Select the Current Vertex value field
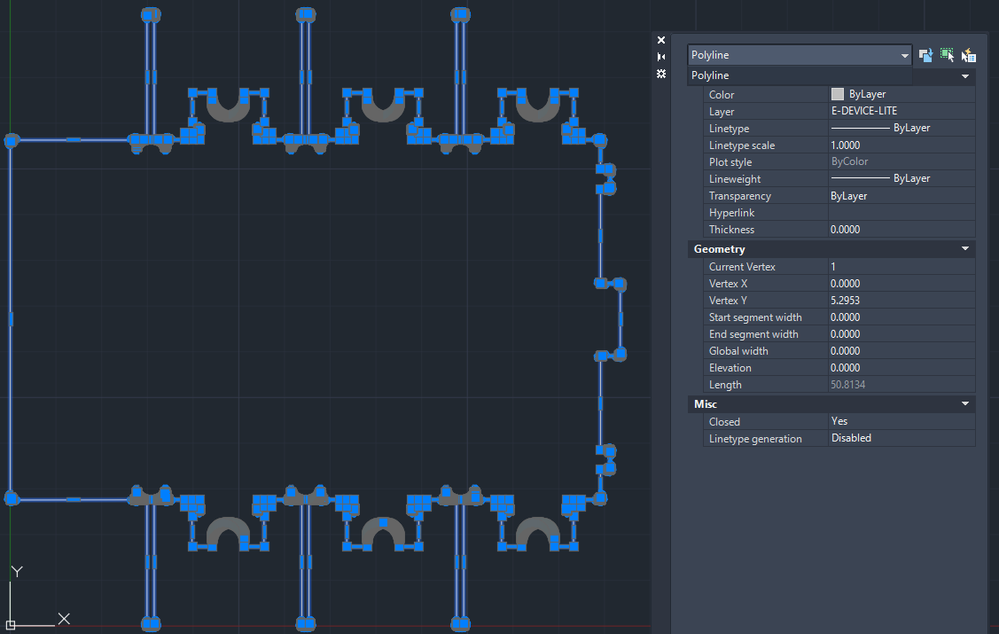Viewport: 999px width, 634px height. [902, 266]
